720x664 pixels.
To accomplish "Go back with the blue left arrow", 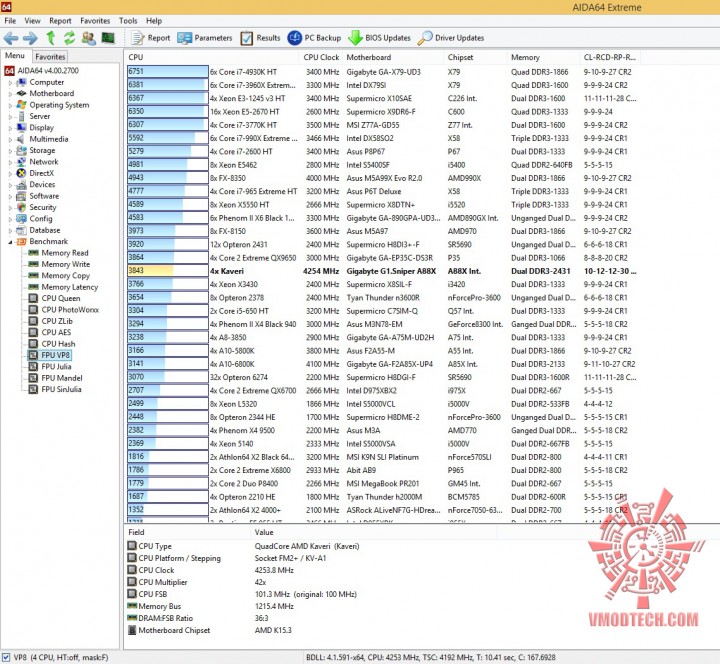I will click(11, 38).
